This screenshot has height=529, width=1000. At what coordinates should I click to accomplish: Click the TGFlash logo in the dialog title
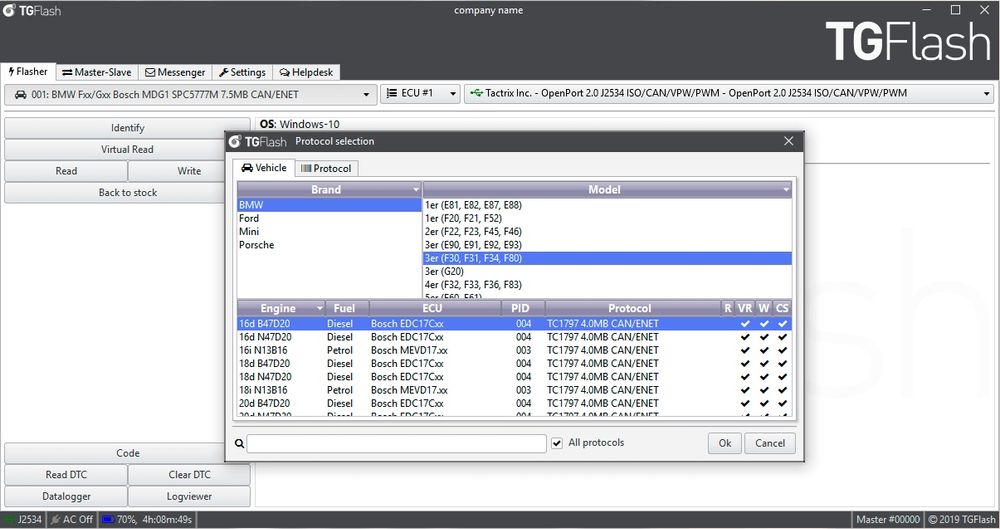coord(259,142)
